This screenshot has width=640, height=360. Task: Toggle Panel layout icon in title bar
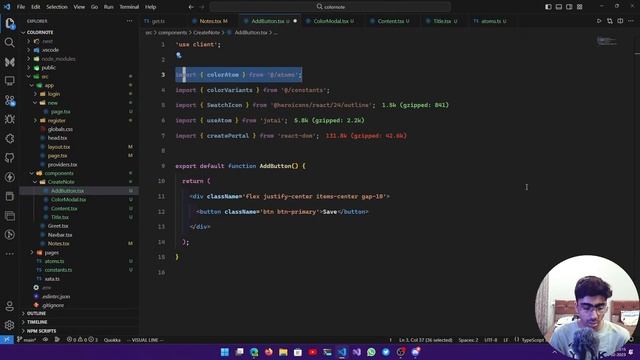[559, 7]
